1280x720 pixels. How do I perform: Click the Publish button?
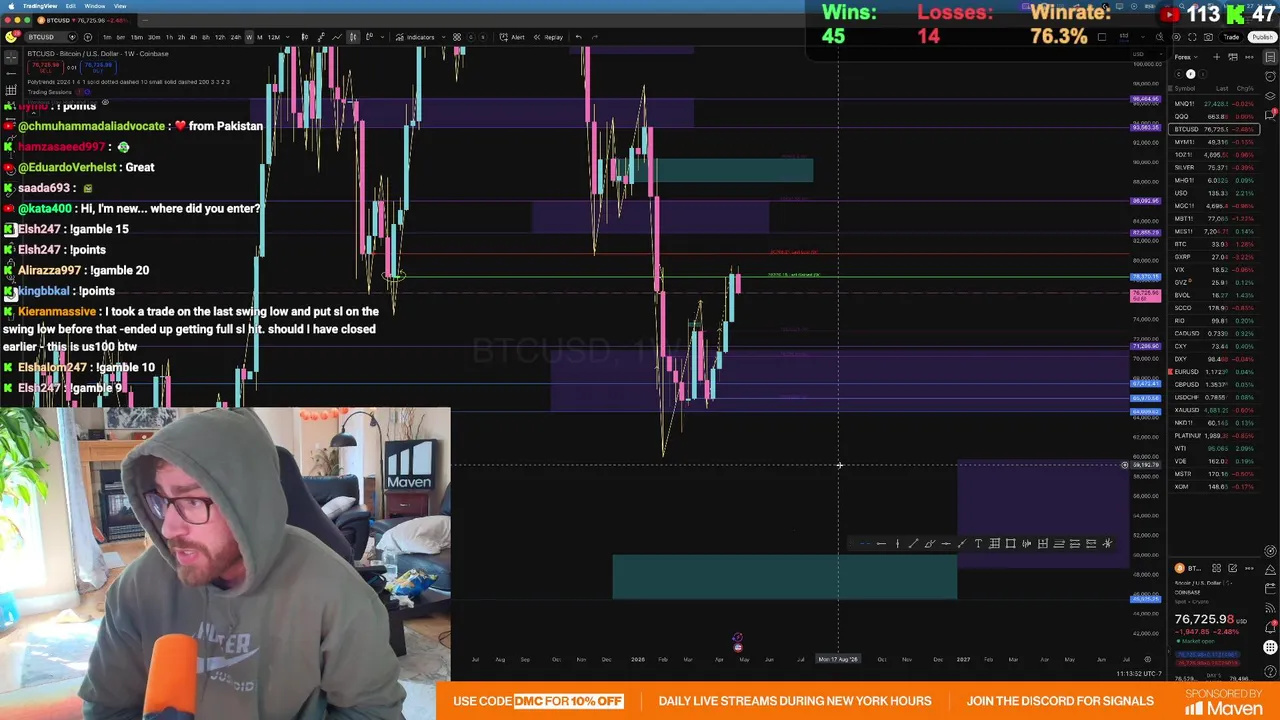click(x=1262, y=37)
